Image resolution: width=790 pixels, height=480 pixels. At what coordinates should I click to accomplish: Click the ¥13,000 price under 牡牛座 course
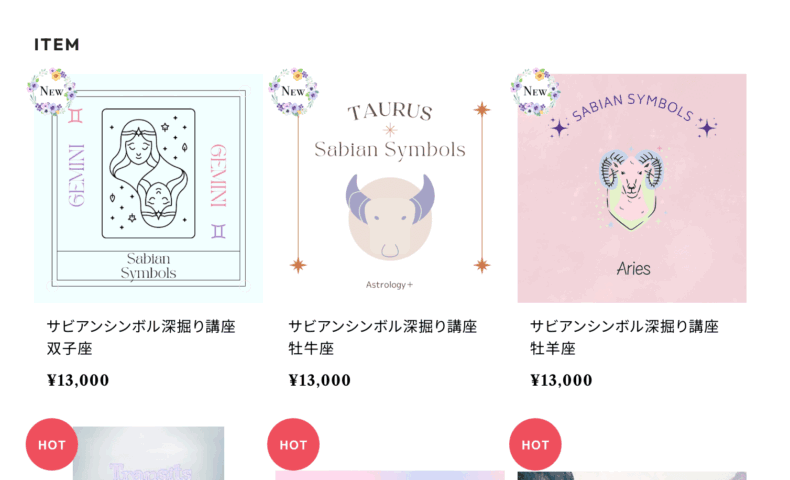pyautogui.click(x=319, y=380)
